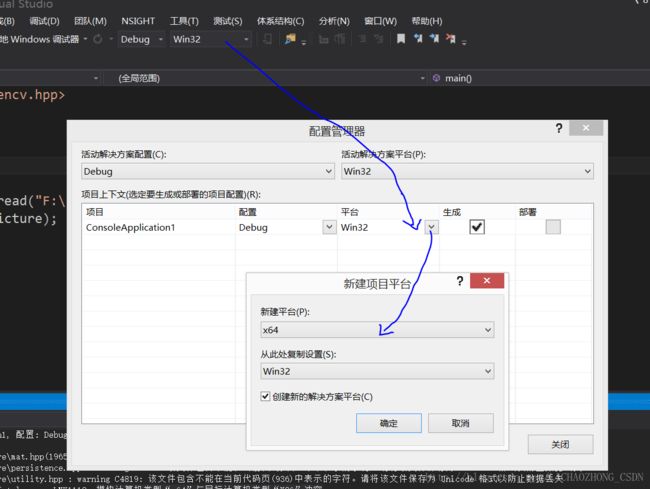Close the 配置管理器 dialog with X
This screenshot has height=489, width=650.
[x=586, y=128]
